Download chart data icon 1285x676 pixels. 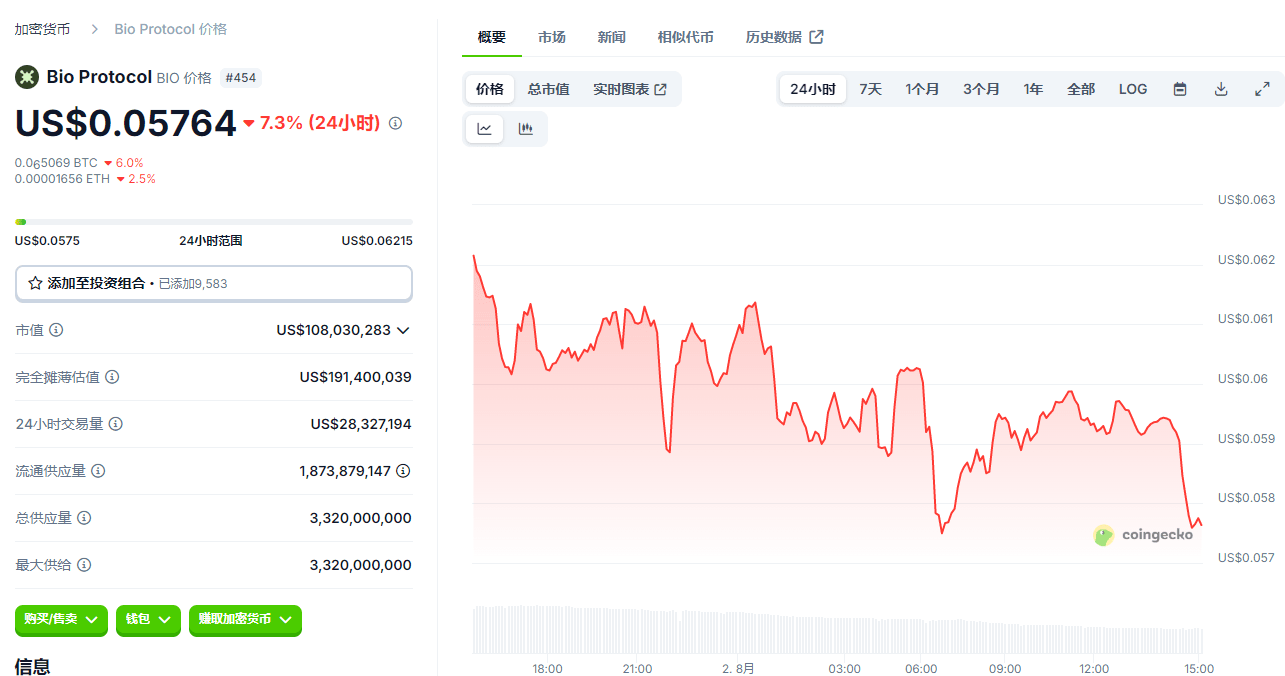point(1221,89)
